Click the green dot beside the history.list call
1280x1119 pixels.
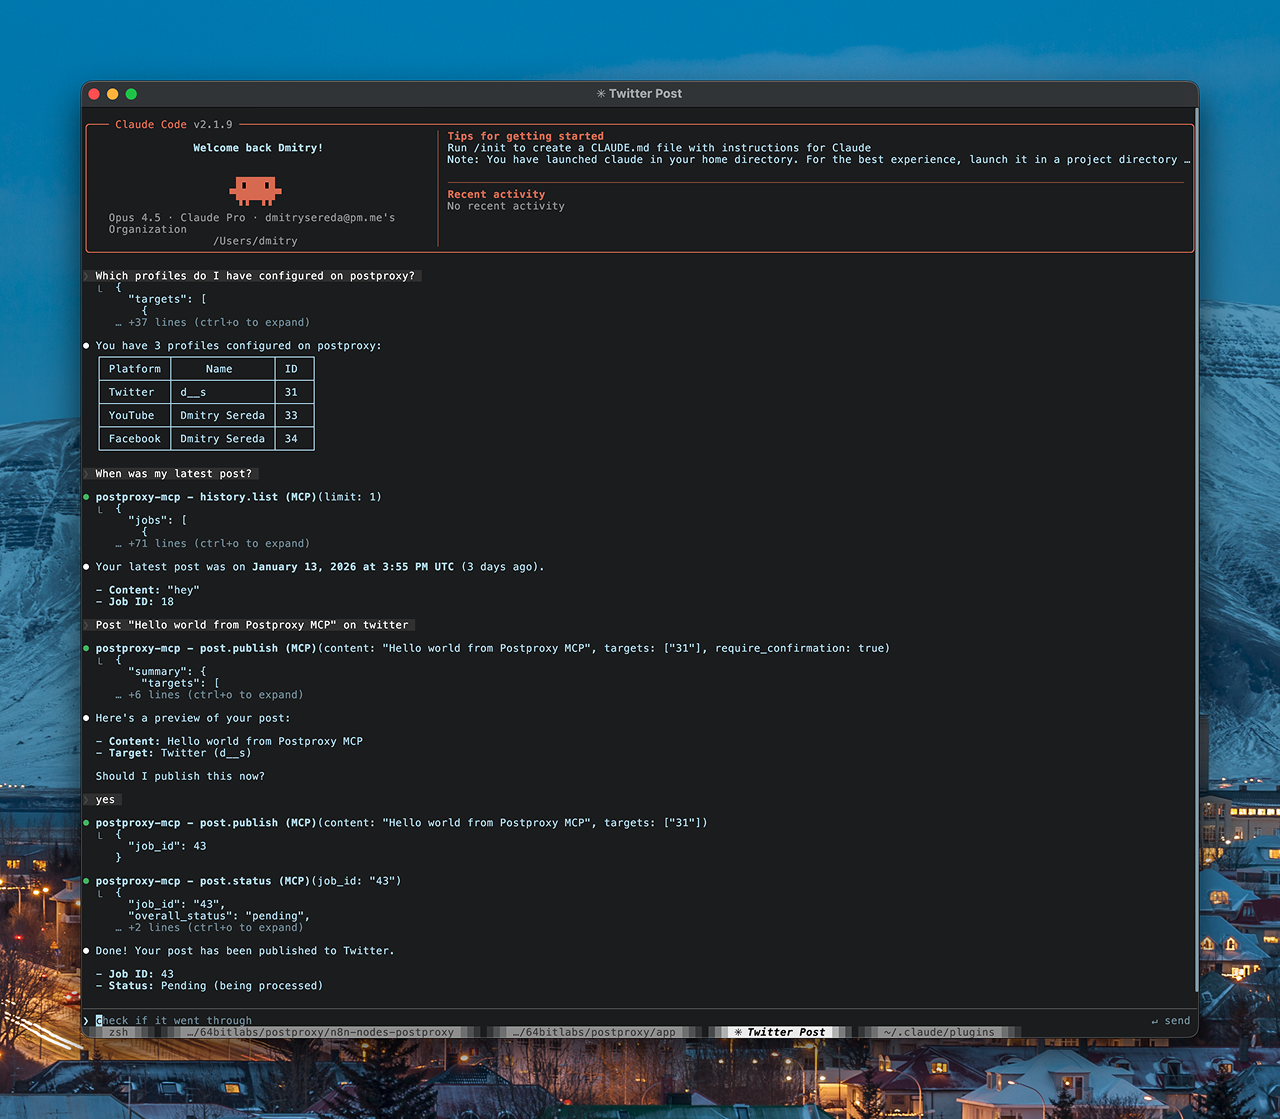click(85, 496)
